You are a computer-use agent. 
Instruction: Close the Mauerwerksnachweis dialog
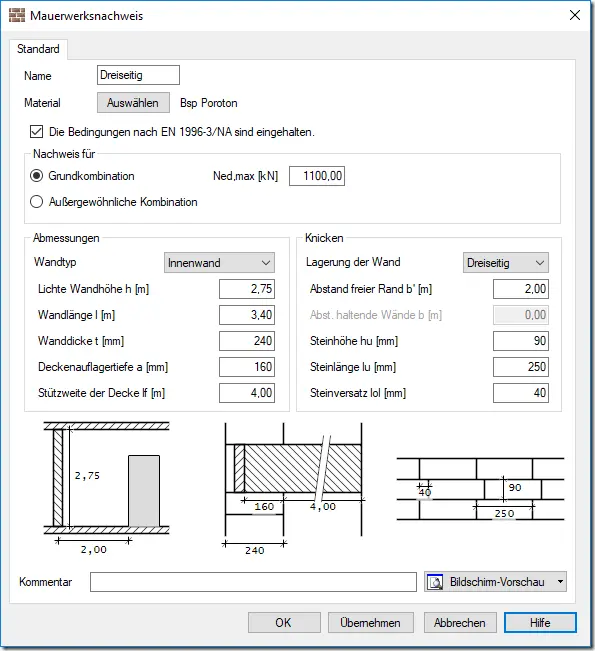[575, 15]
